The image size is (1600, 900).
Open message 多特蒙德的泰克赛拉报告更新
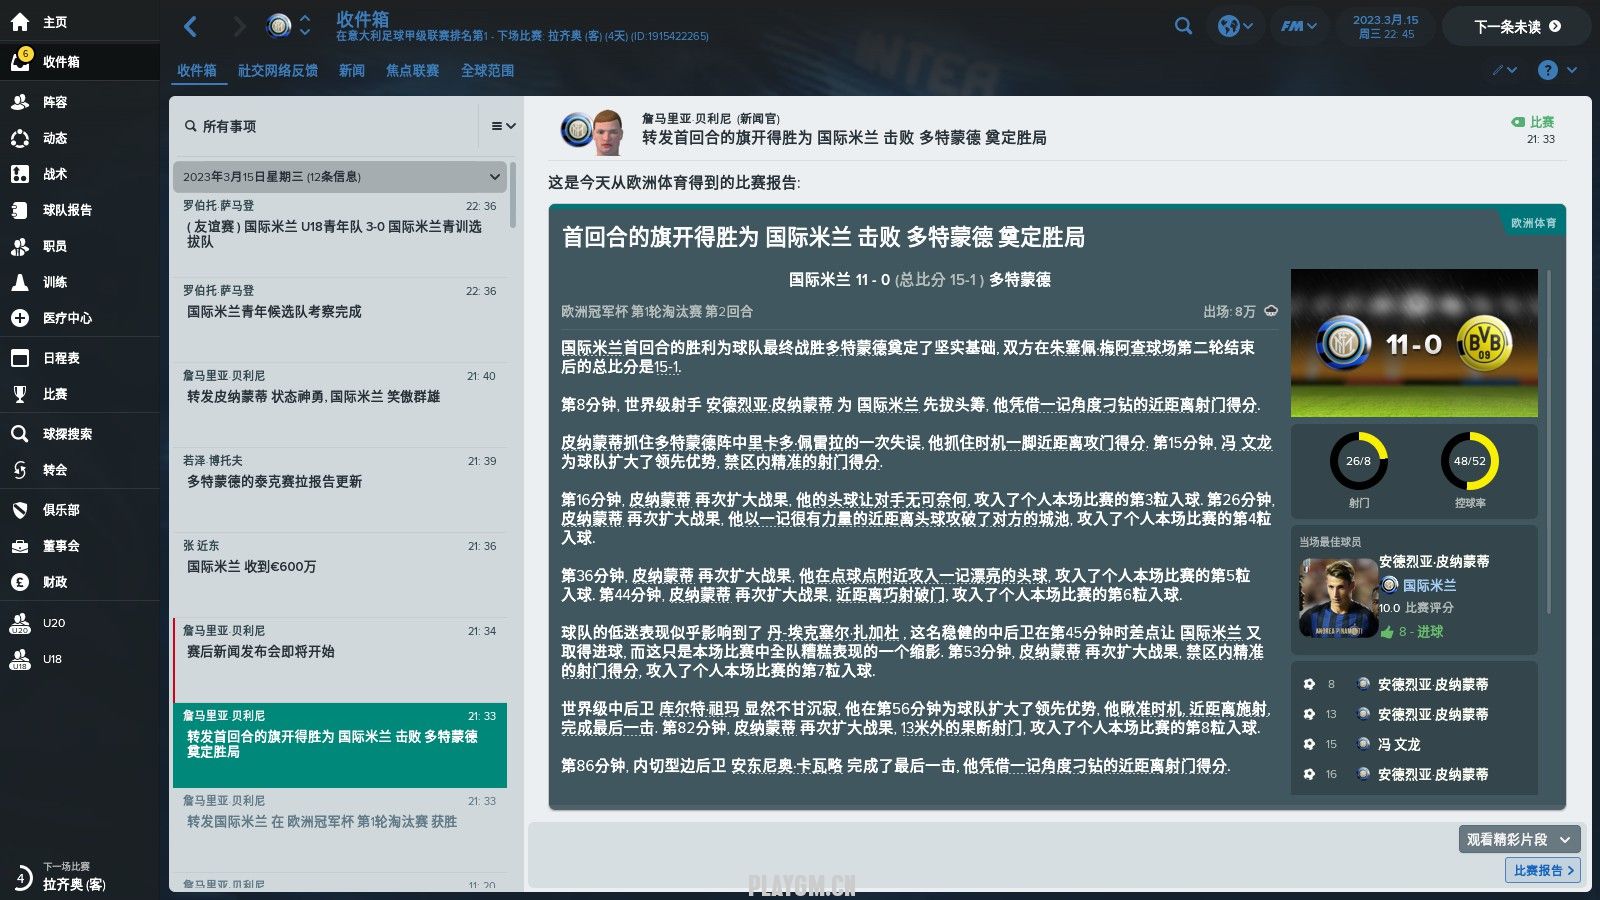coord(340,489)
